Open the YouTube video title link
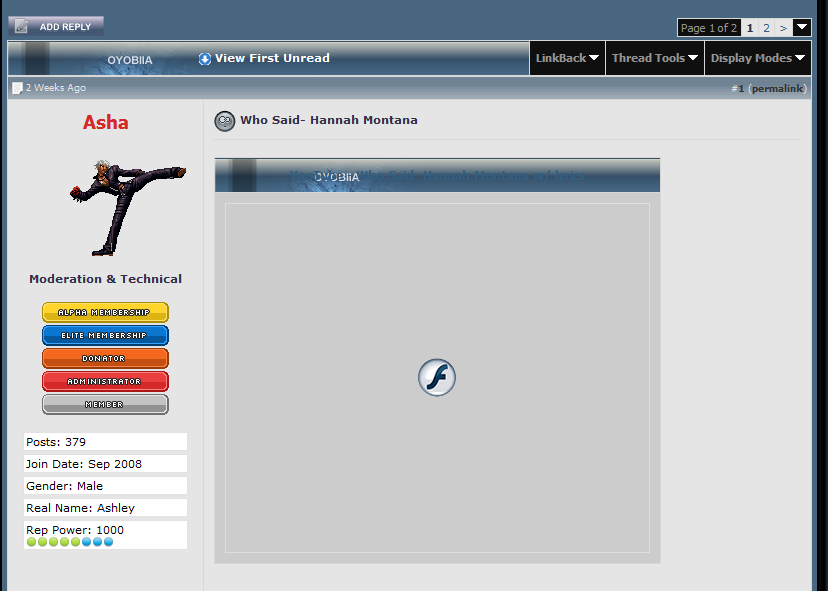The width and height of the screenshot is (828, 591). [437, 175]
